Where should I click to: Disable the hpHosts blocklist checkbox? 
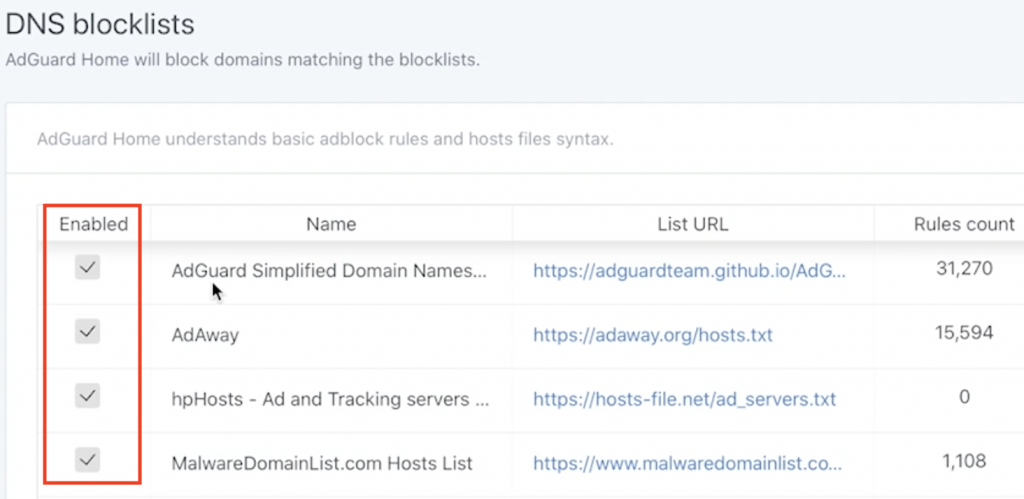(x=88, y=396)
